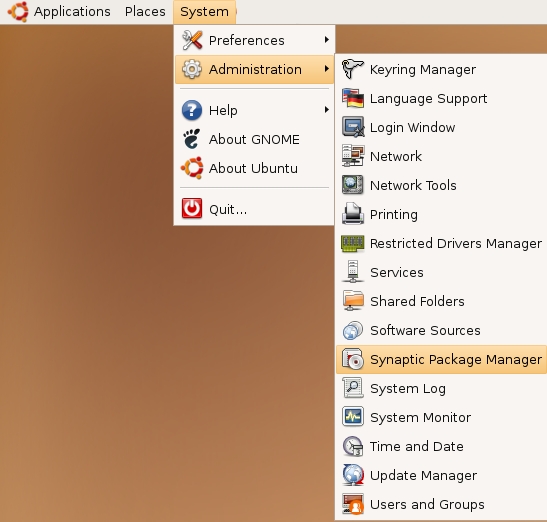Screen dimensions: 547x522
Task: Click the System Monitor graph icon
Action: pyautogui.click(x=353, y=417)
